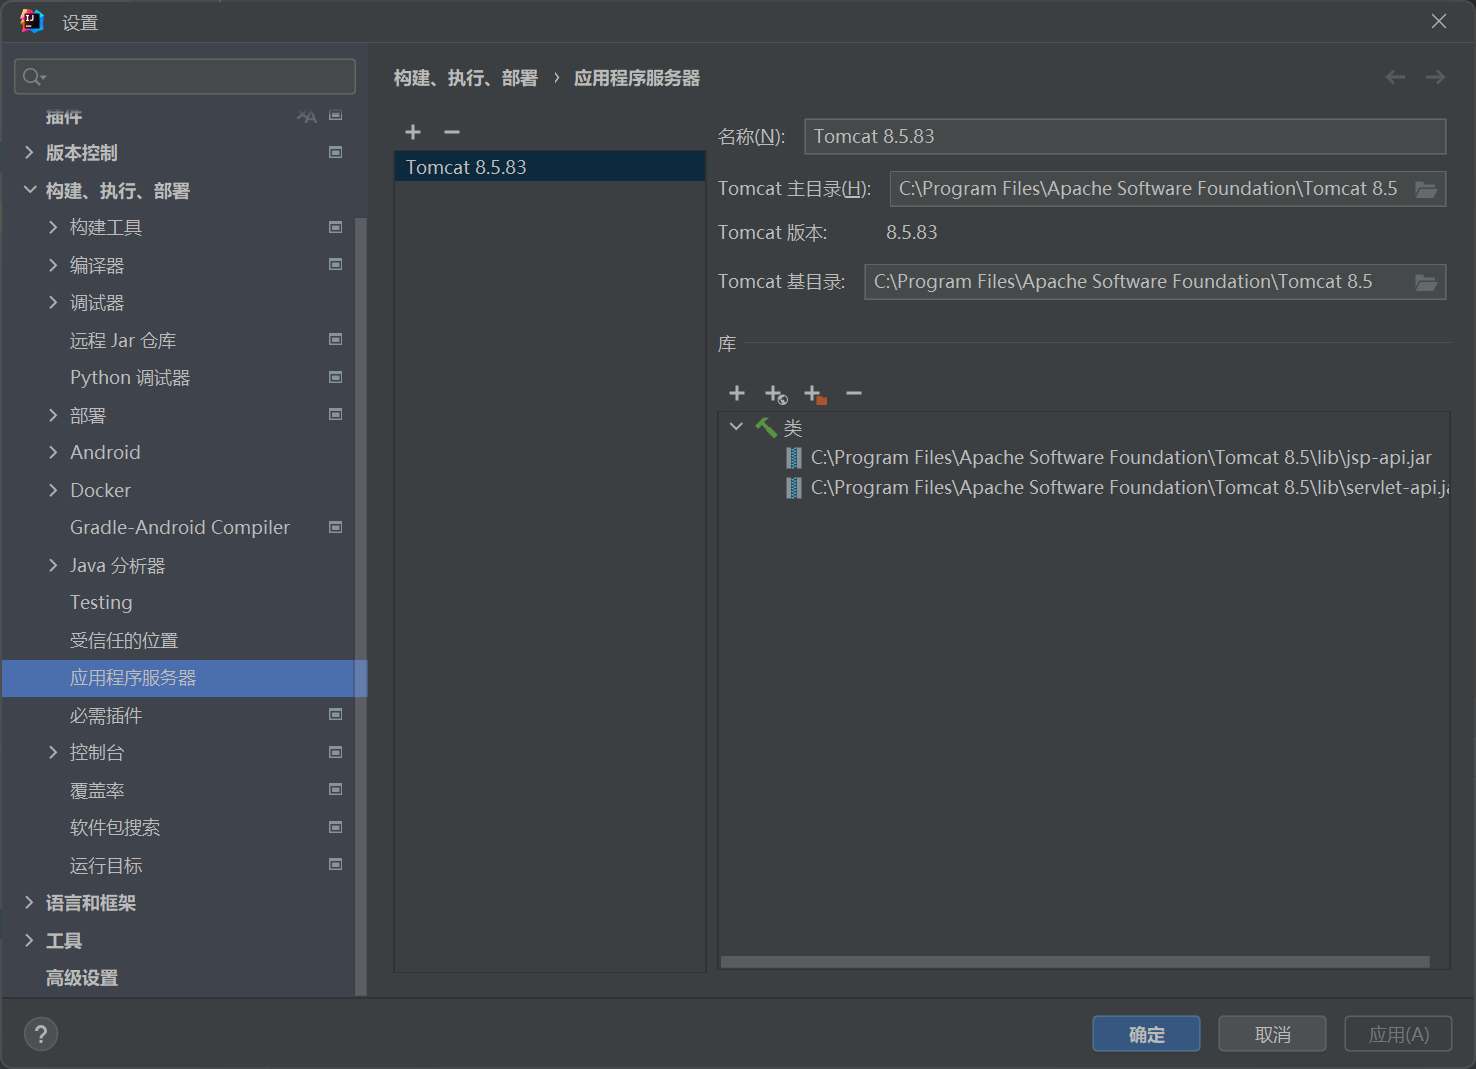Open 受信任的位置 settings page
The width and height of the screenshot is (1476, 1069).
pos(124,640)
